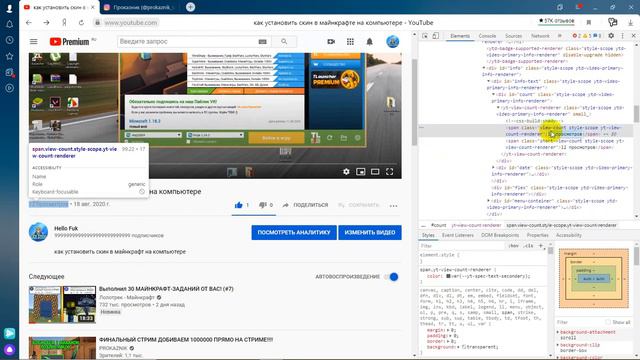
Task: Click ПОДЕЛИТЬСЯ share button
Action: click(x=306, y=205)
